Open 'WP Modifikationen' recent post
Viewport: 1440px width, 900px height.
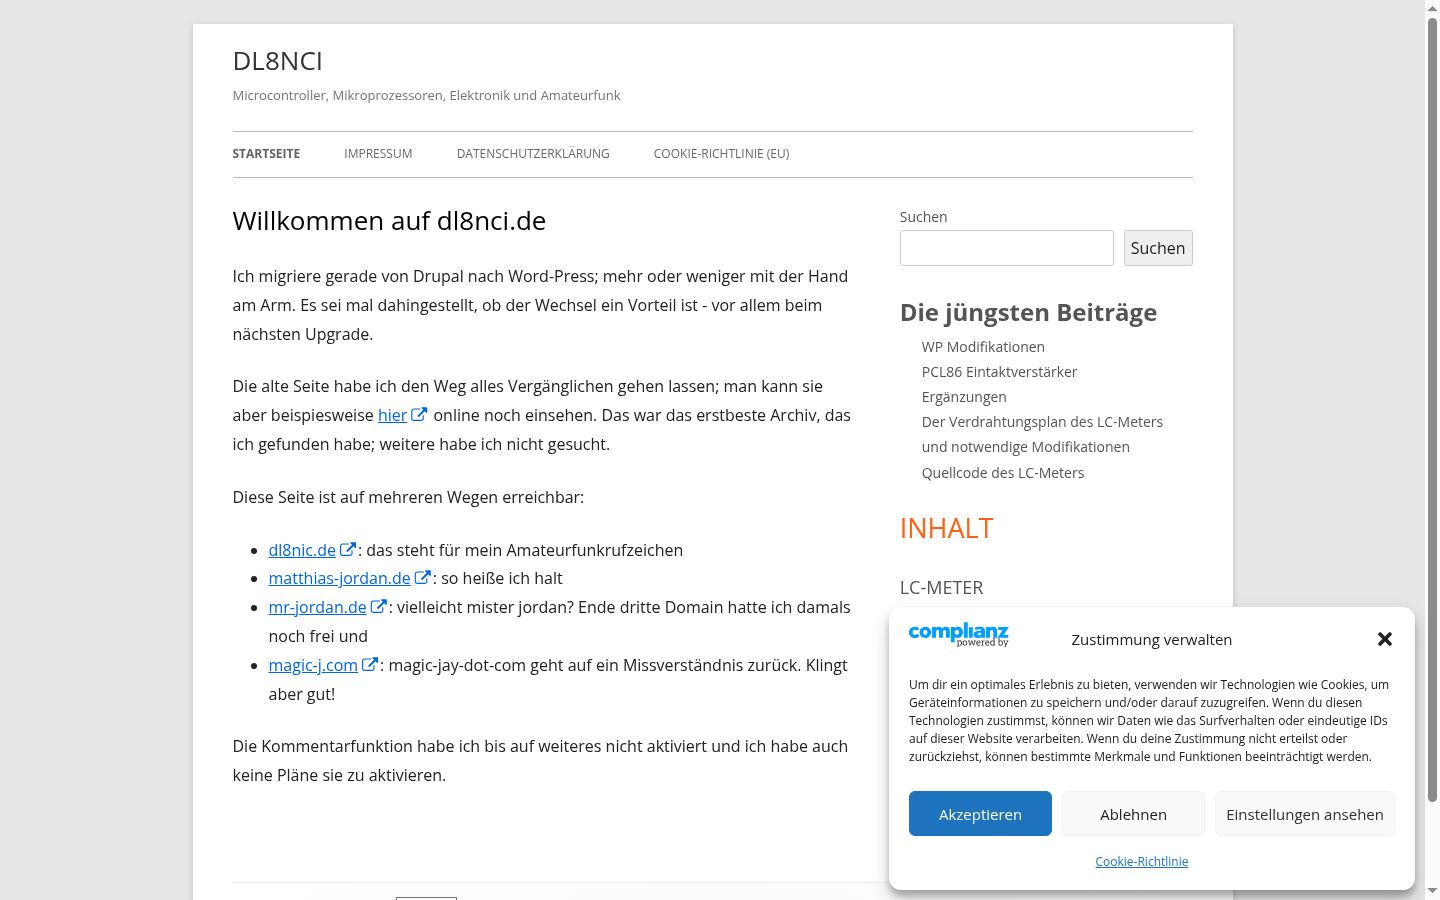tap(983, 347)
